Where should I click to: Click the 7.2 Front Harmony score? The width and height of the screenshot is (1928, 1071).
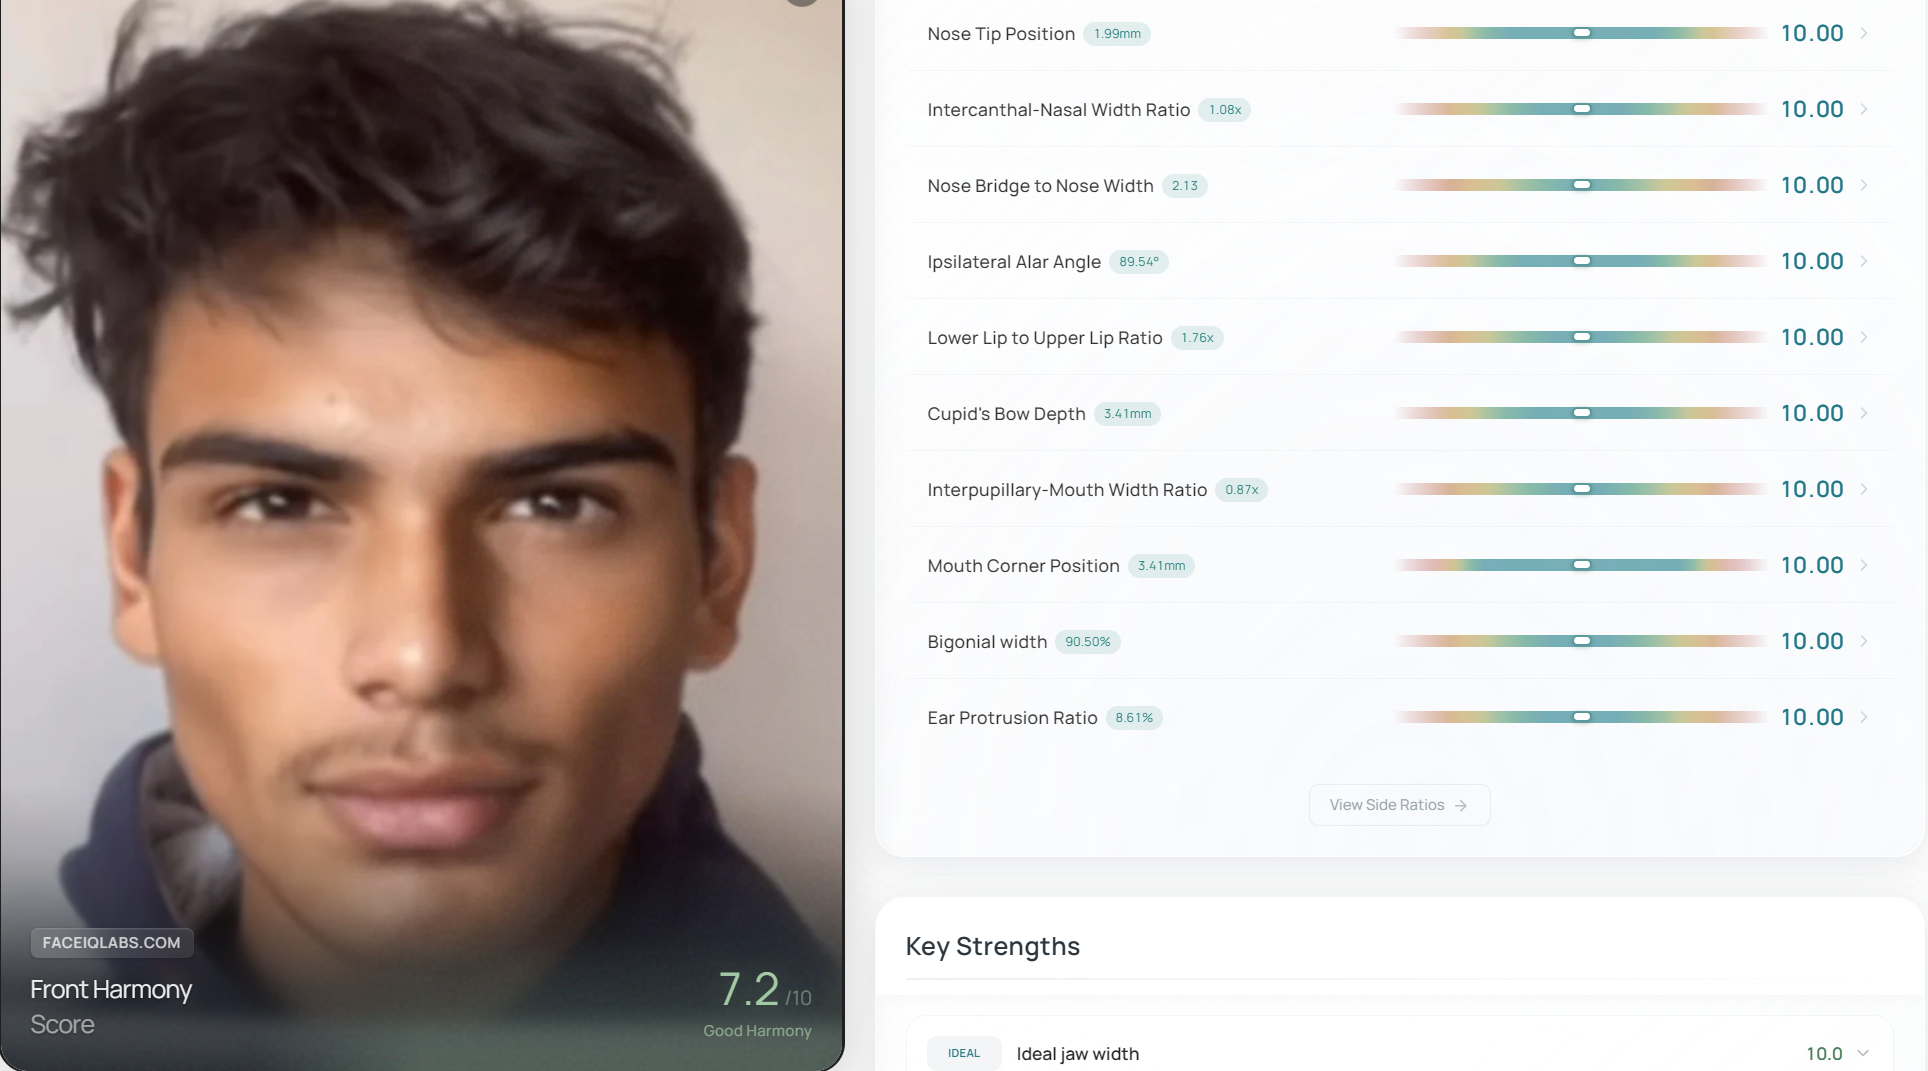tap(749, 989)
